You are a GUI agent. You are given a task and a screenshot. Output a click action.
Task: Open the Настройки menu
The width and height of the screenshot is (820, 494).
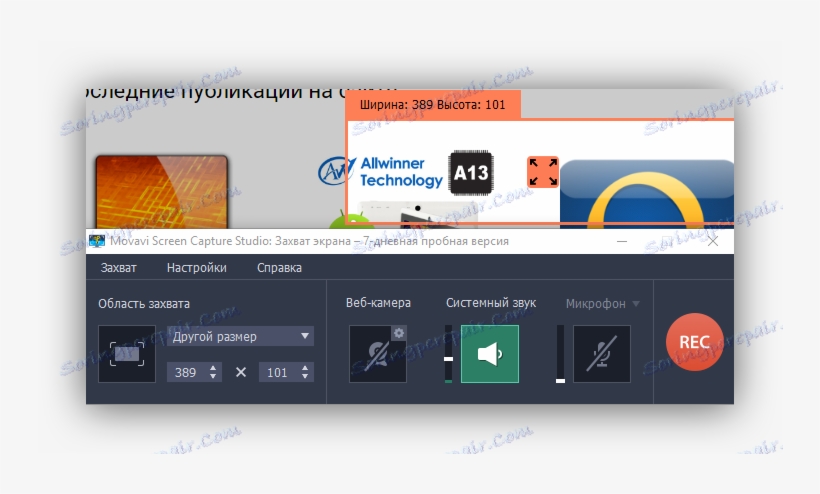[197, 268]
